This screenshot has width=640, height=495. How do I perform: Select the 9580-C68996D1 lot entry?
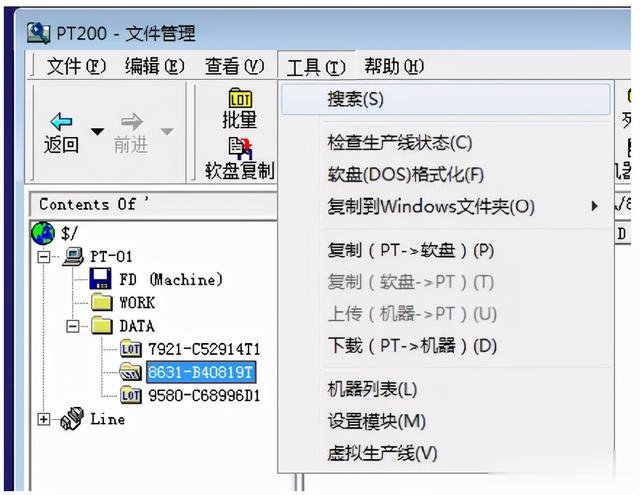[204, 395]
